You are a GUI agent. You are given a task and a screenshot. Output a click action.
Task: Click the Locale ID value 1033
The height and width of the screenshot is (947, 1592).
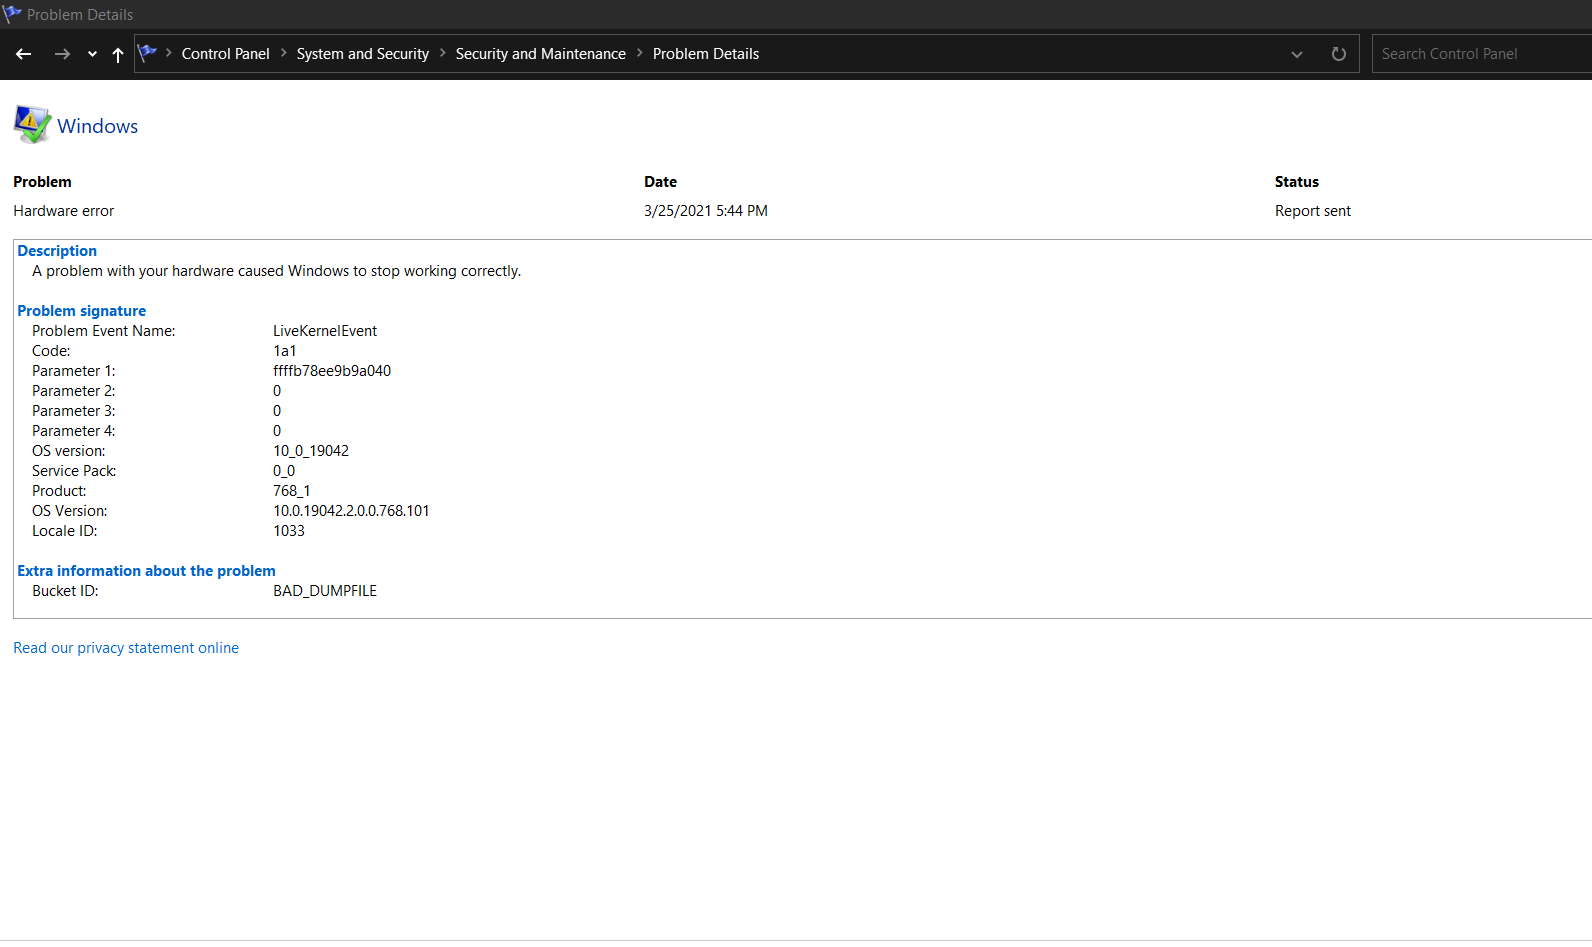289,531
